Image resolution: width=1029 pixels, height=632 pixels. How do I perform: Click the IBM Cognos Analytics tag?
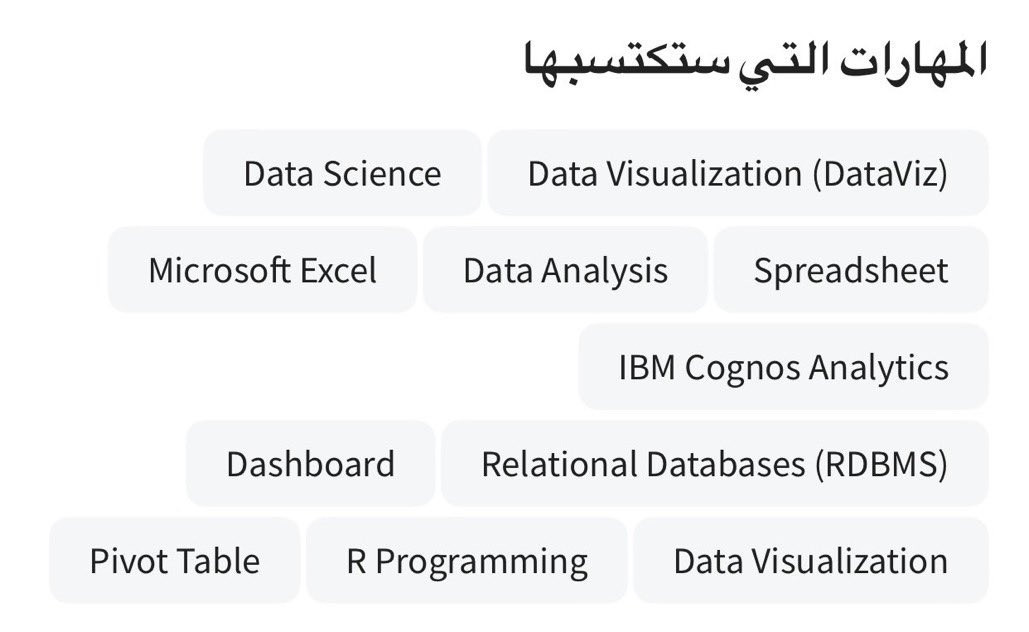(783, 366)
